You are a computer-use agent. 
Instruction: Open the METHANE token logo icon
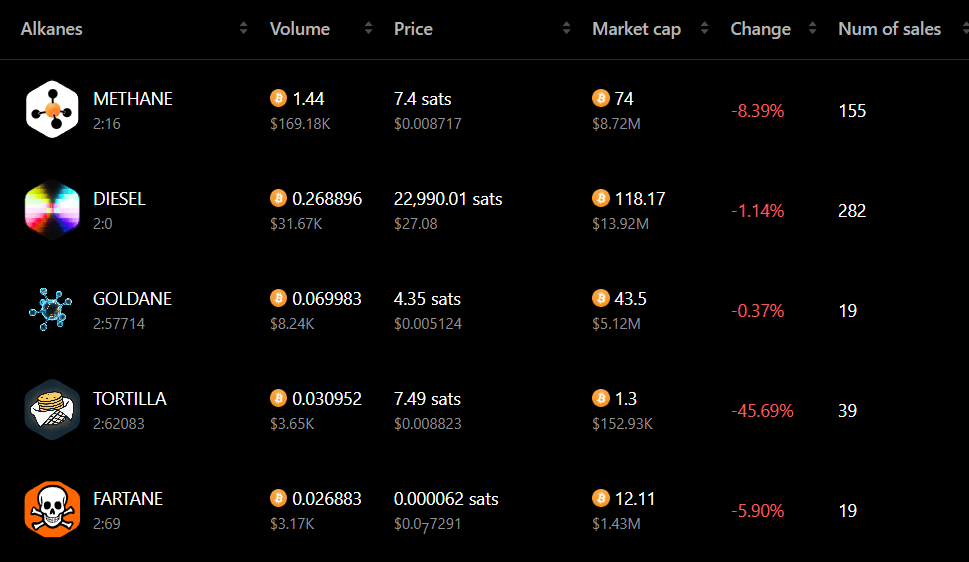53,109
